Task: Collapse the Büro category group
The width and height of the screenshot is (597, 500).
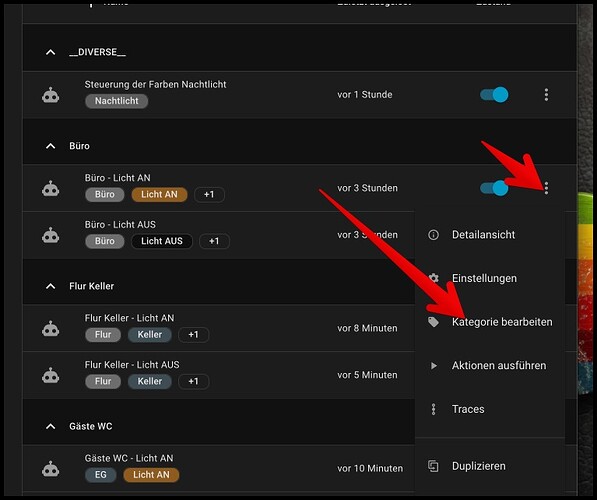Action: pyautogui.click(x=50, y=146)
